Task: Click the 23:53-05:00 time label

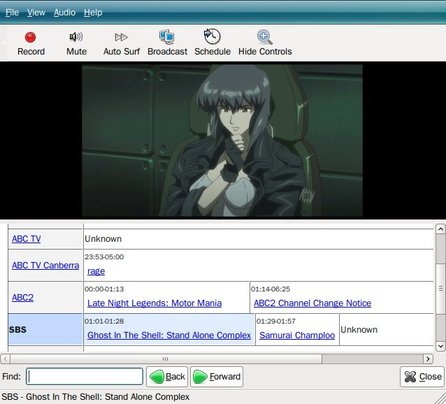Action: (104, 257)
